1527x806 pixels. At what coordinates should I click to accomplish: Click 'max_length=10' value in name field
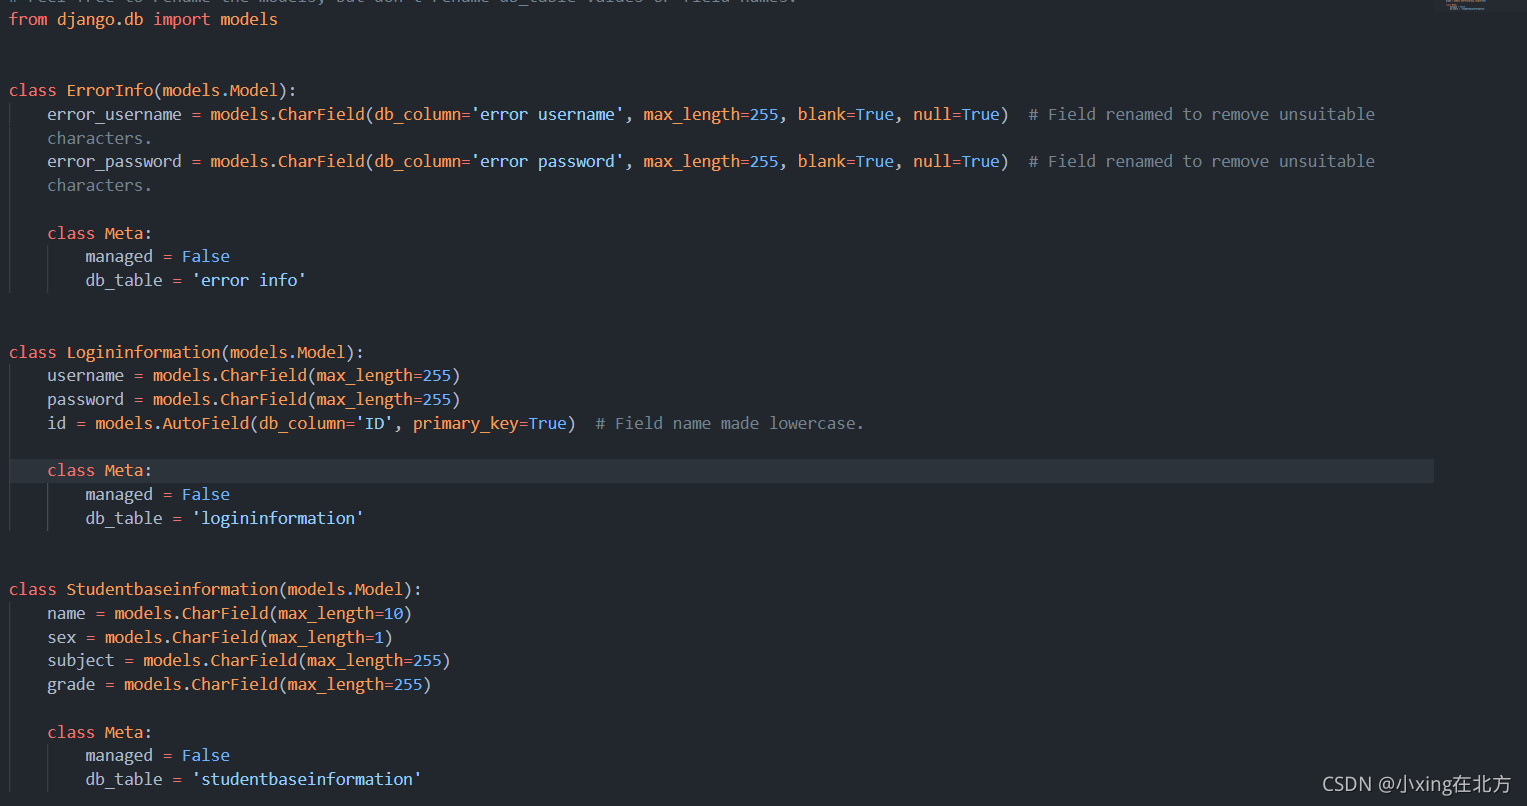[x=340, y=613]
